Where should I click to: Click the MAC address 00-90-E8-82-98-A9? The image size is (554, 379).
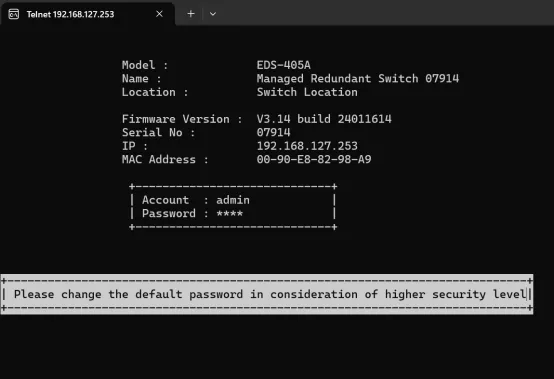pos(314,159)
